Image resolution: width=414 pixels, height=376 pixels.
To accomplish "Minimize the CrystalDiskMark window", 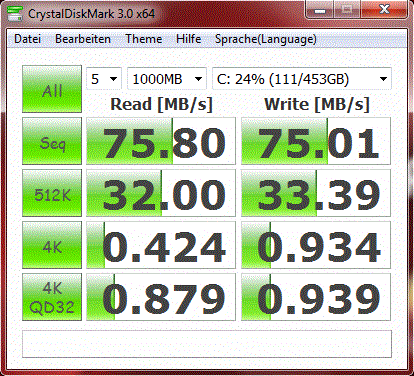I will click(320, 10).
